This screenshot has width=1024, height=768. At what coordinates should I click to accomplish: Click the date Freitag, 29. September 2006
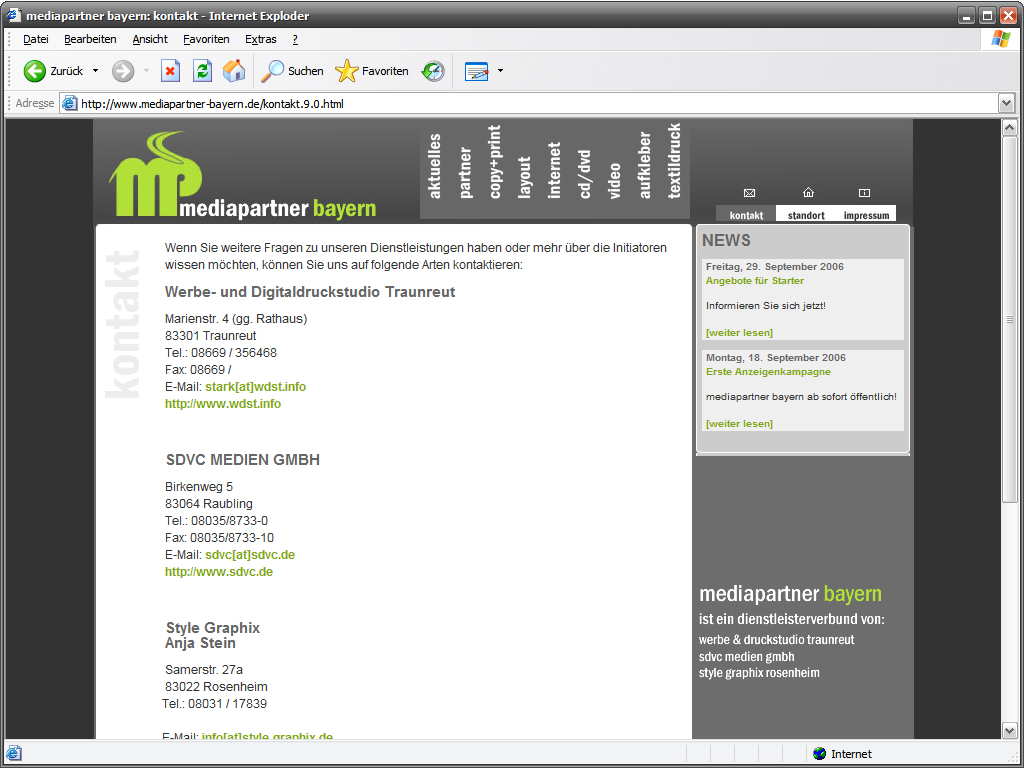click(x=775, y=266)
